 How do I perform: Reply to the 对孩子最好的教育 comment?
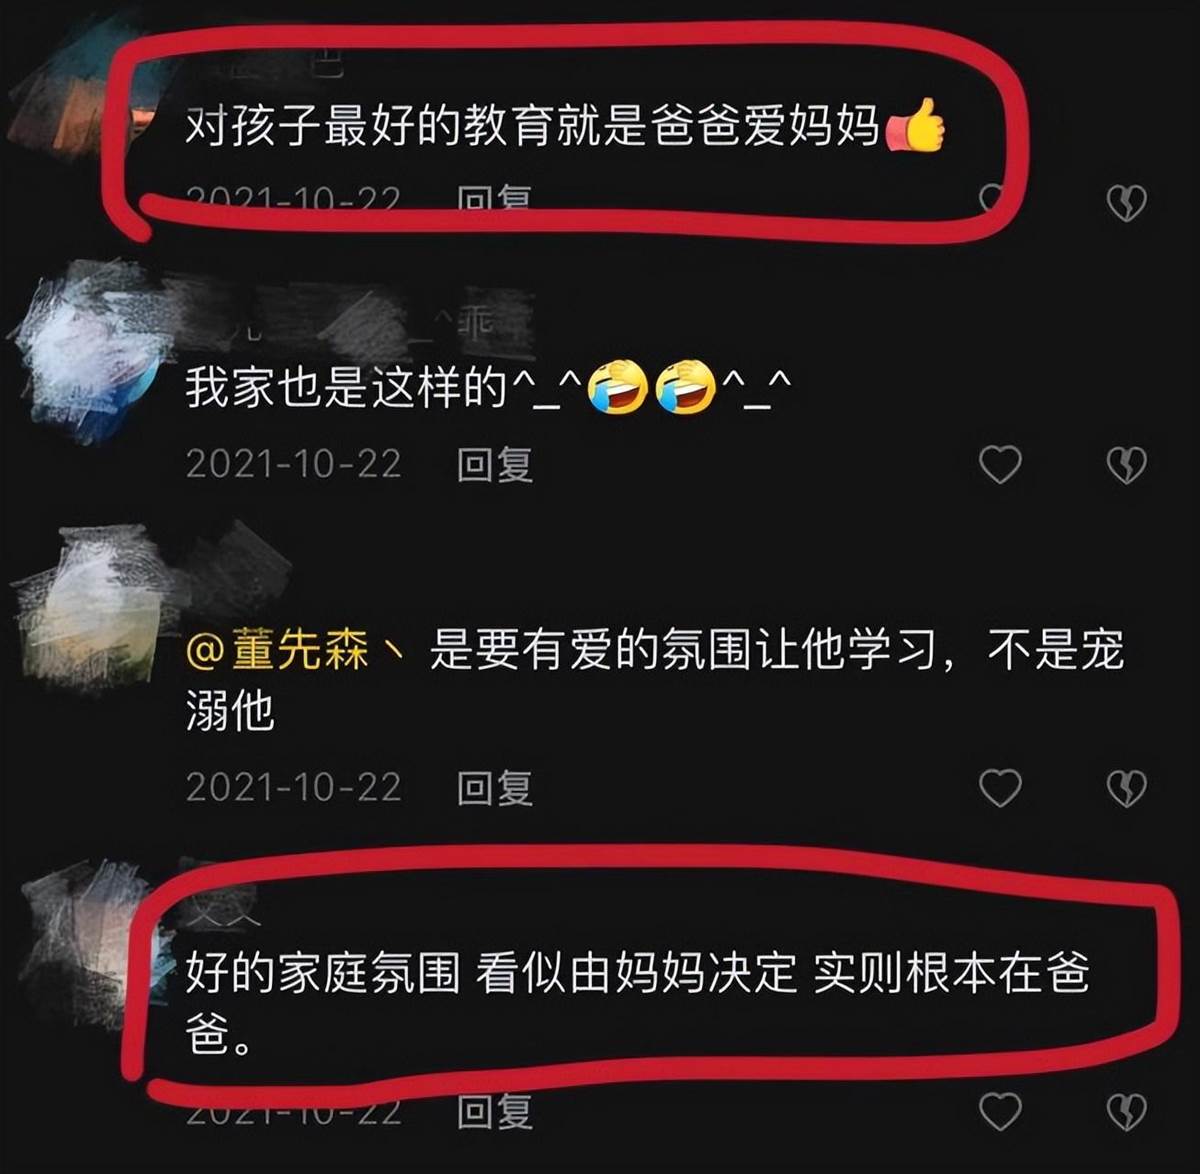pyautogui.click(x=495, y=199)
